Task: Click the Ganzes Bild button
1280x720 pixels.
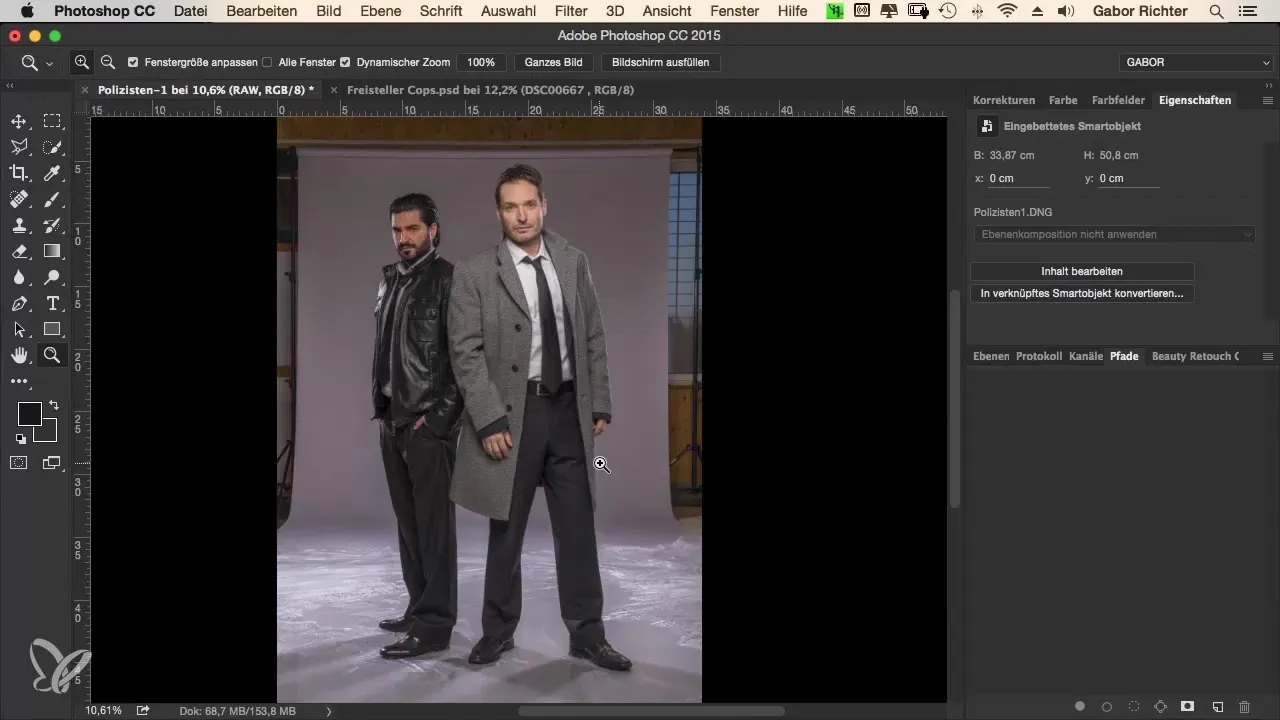Action: pos(553,62)
